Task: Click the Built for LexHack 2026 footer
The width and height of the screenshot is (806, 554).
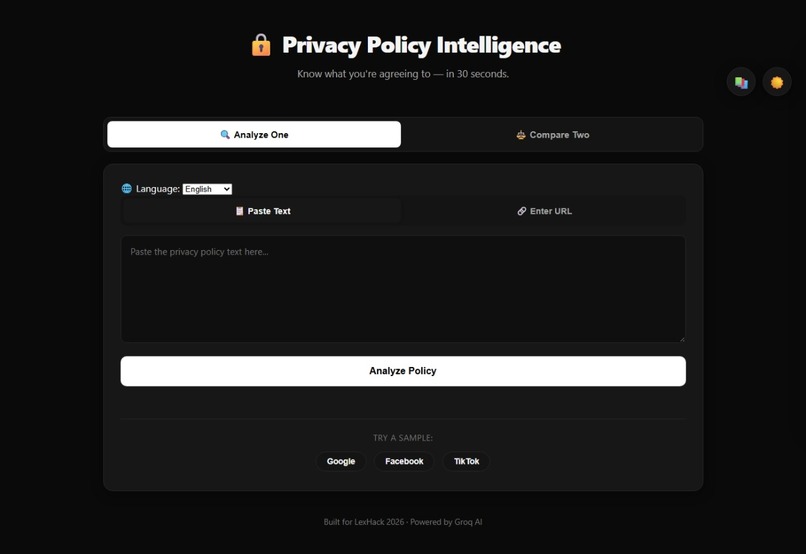Action: coord(403,522)
